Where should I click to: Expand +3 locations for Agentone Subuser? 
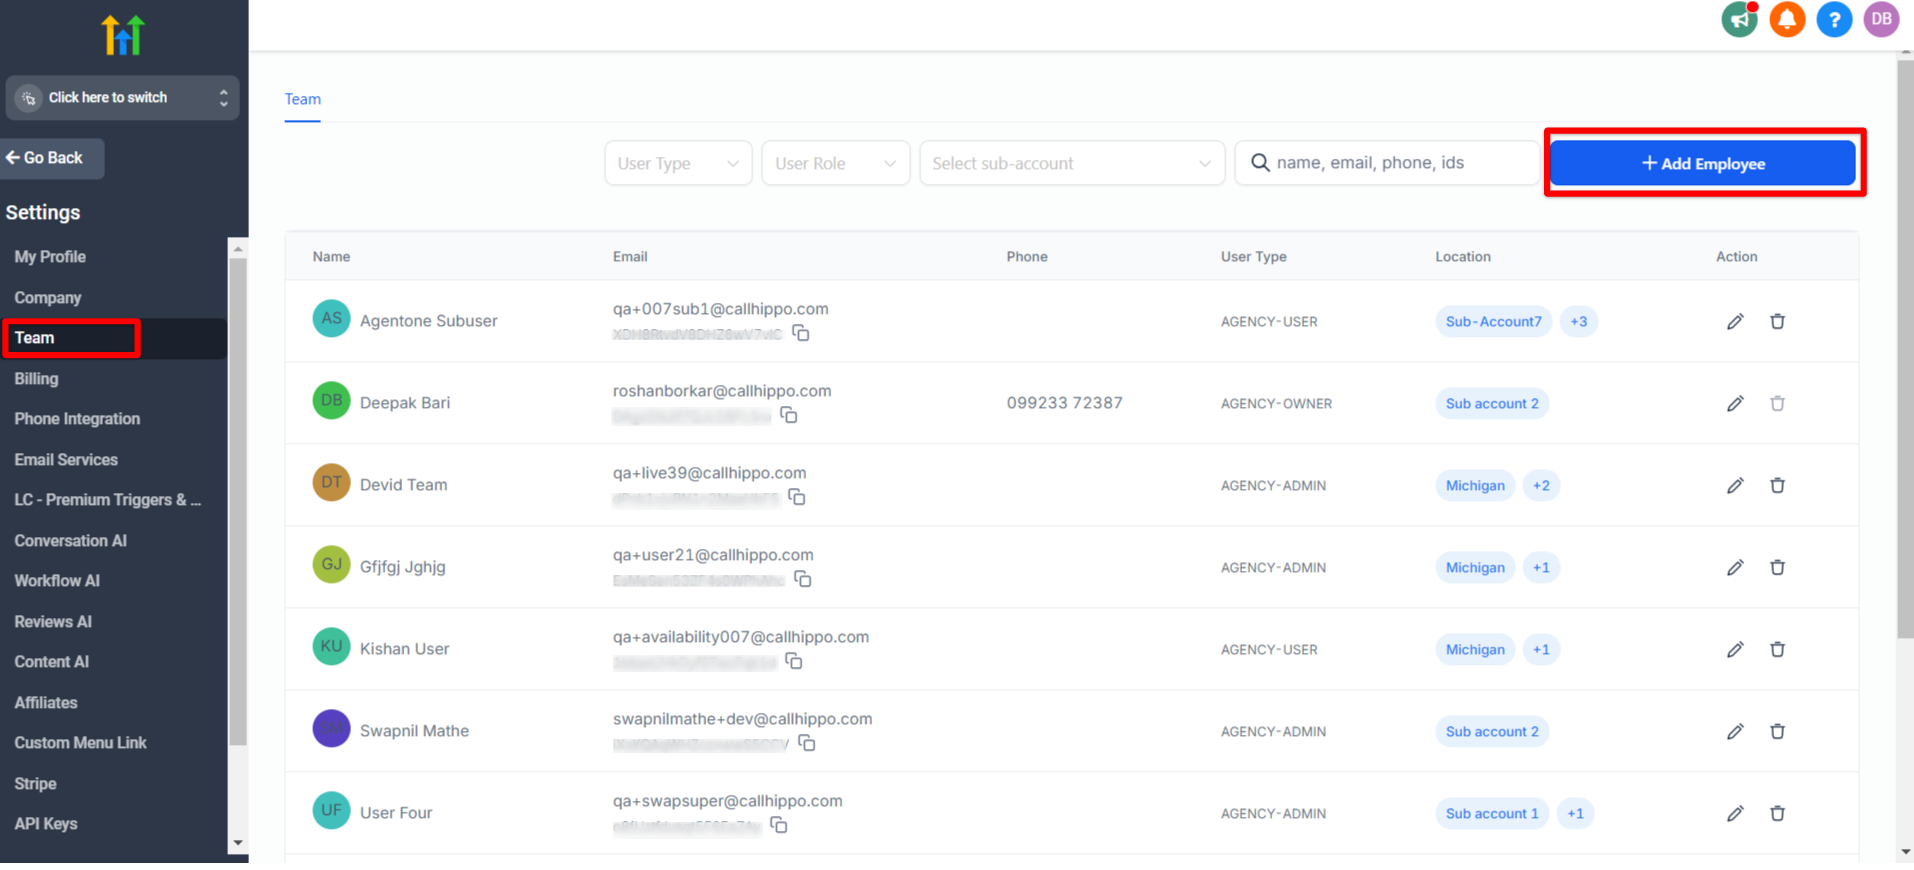coord(1578,321)
